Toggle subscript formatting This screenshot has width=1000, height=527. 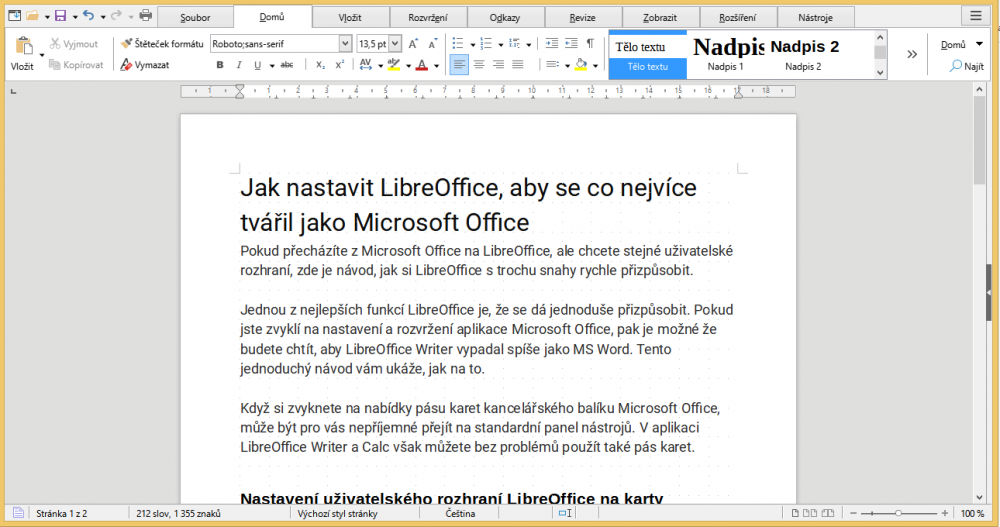(x=320, y=64)
